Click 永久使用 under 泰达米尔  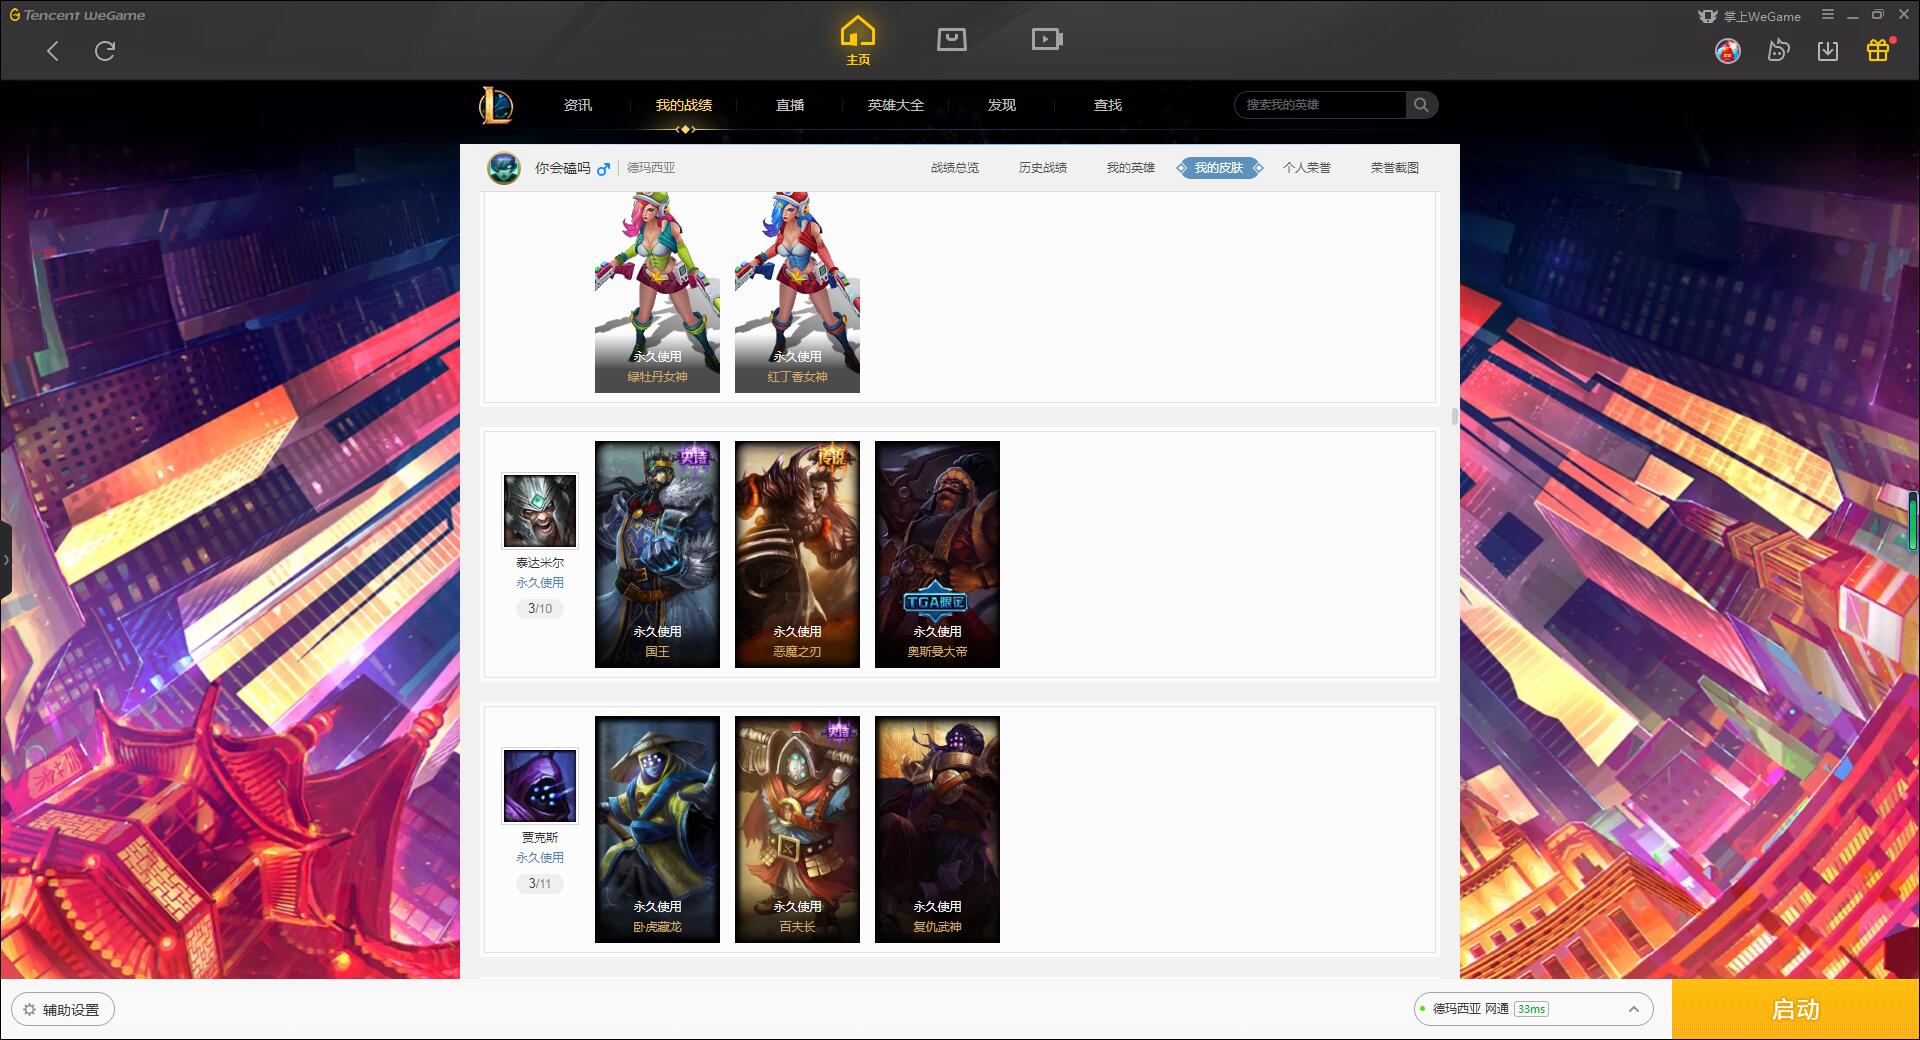tap(540, 582)
